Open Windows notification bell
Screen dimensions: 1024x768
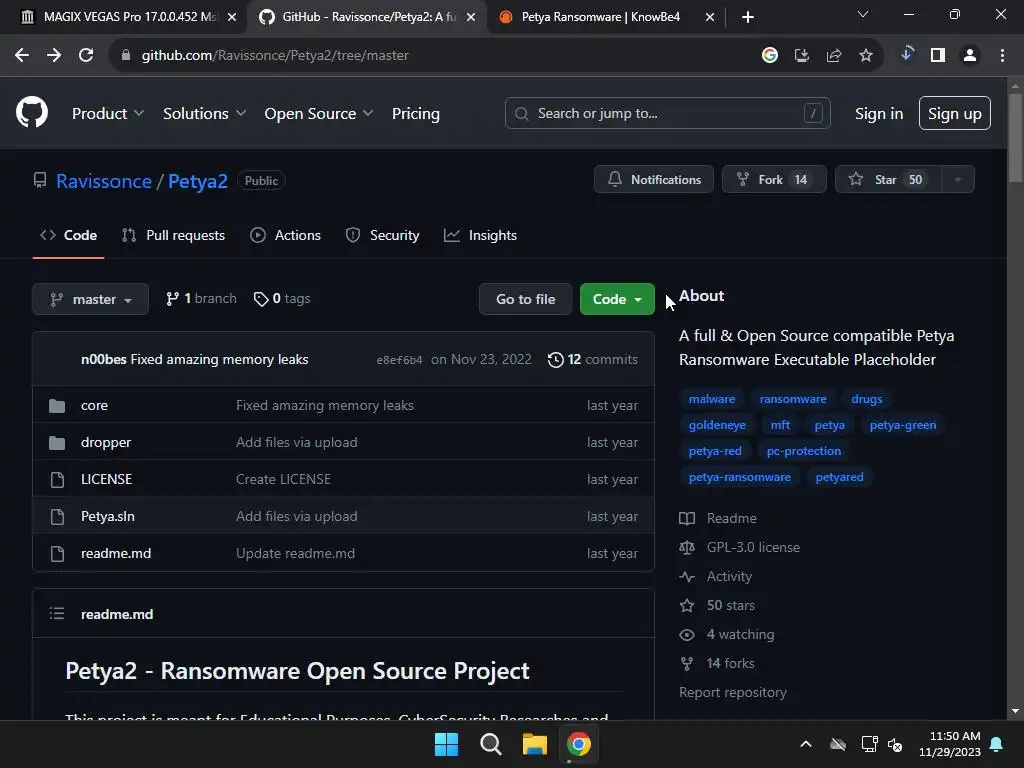[x=997, y=744]
